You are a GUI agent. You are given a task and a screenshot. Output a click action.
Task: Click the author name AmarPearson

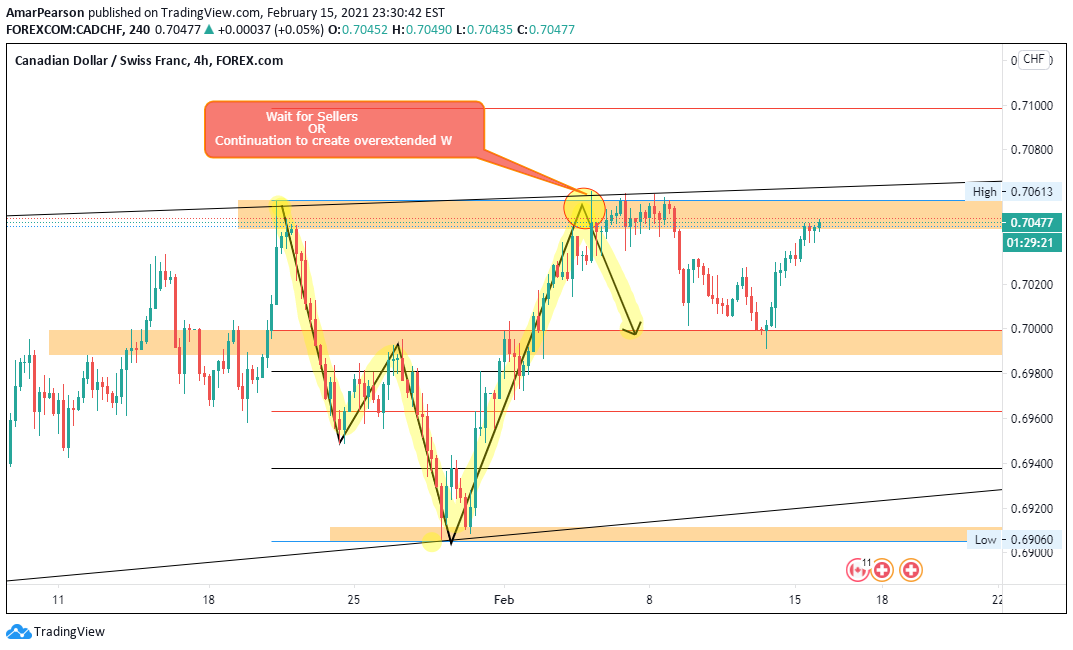point(45,12)
